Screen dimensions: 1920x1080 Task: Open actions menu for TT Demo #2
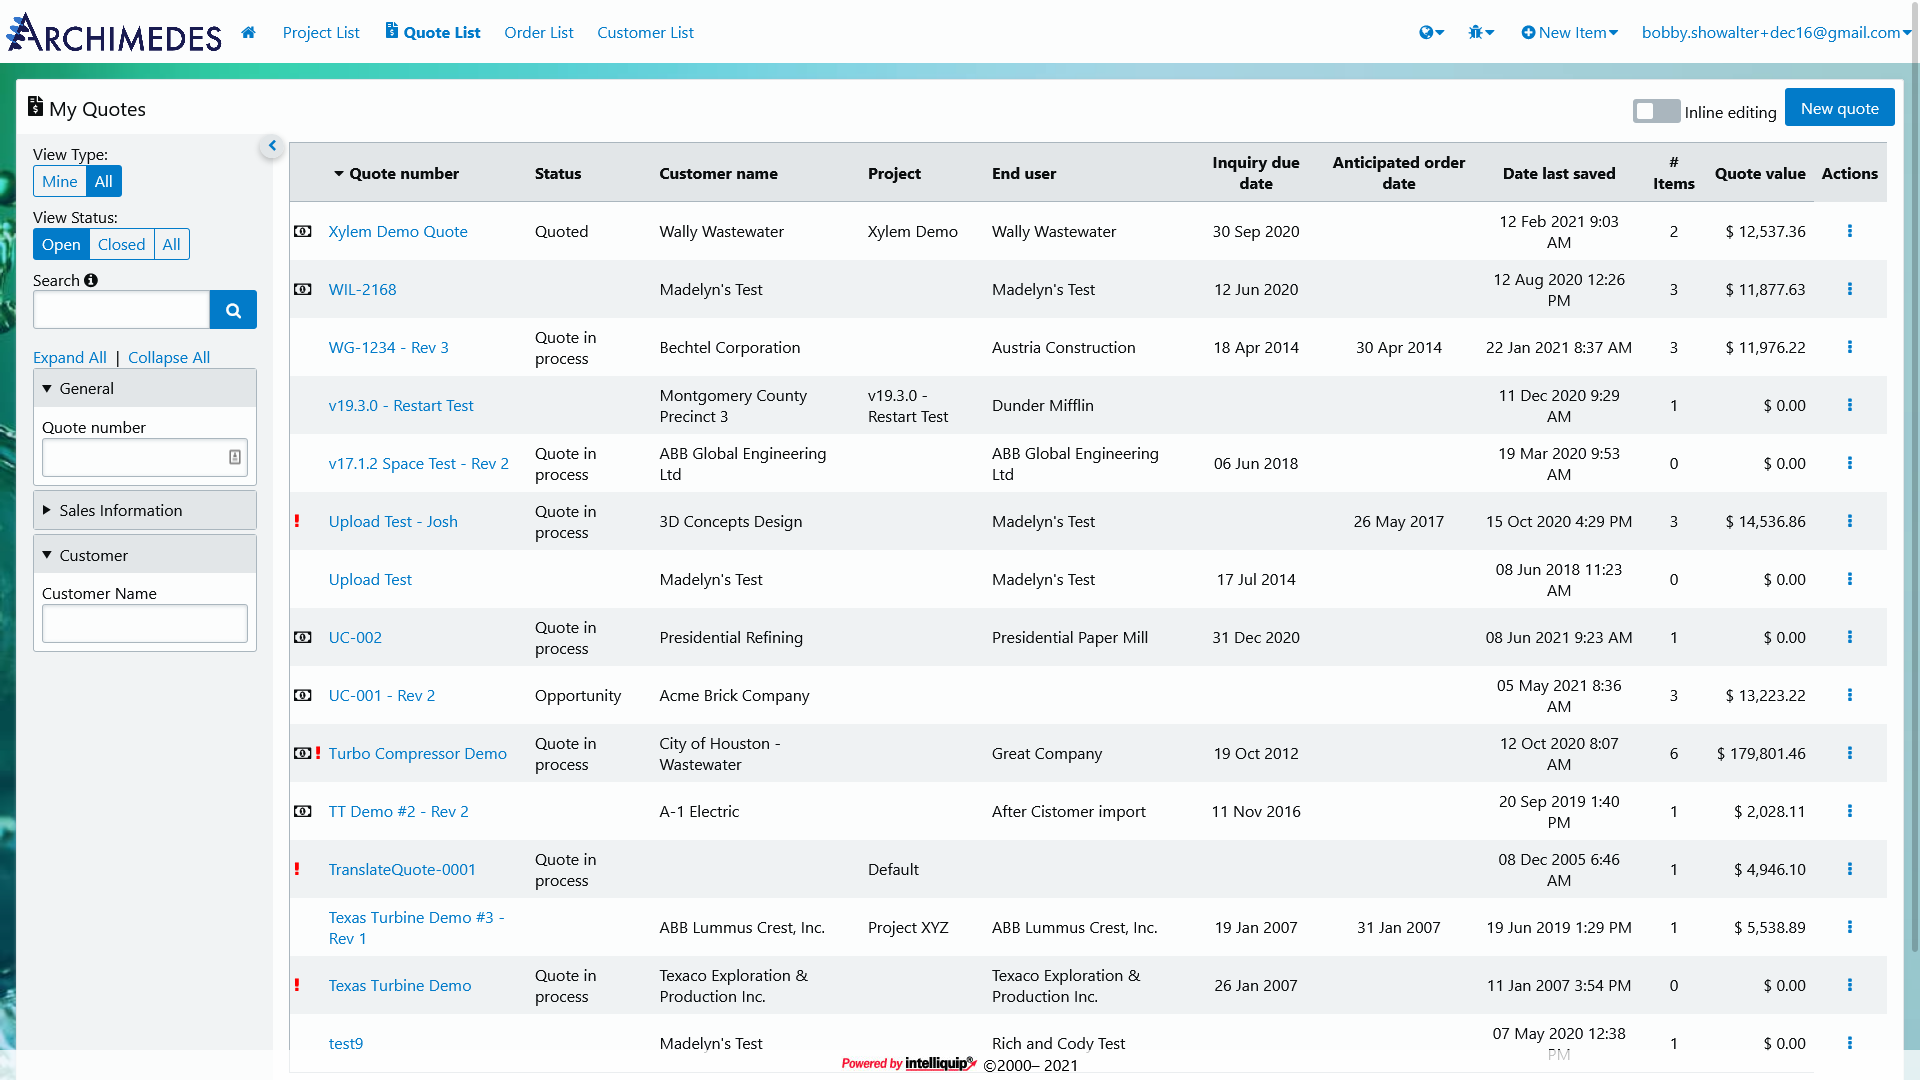click(1849, 811)
